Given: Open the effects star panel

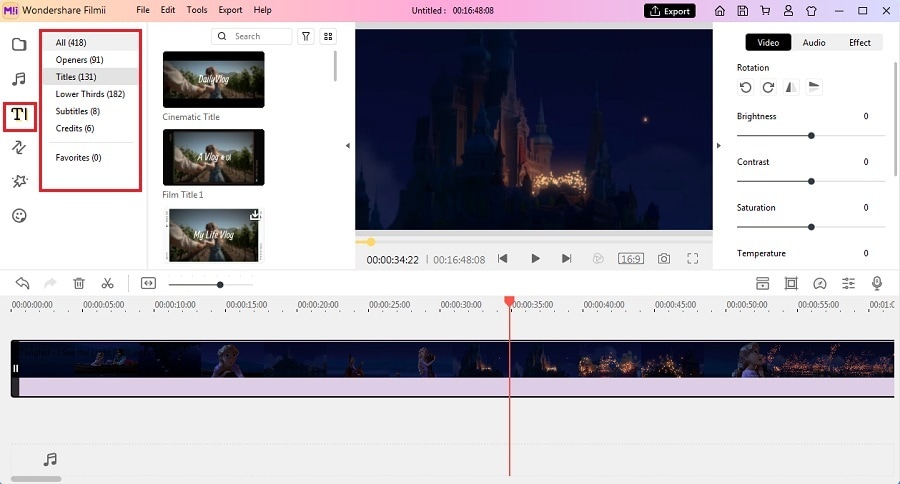Looking at the screenshot, I should pyautogui.click(x=19, y=181).
